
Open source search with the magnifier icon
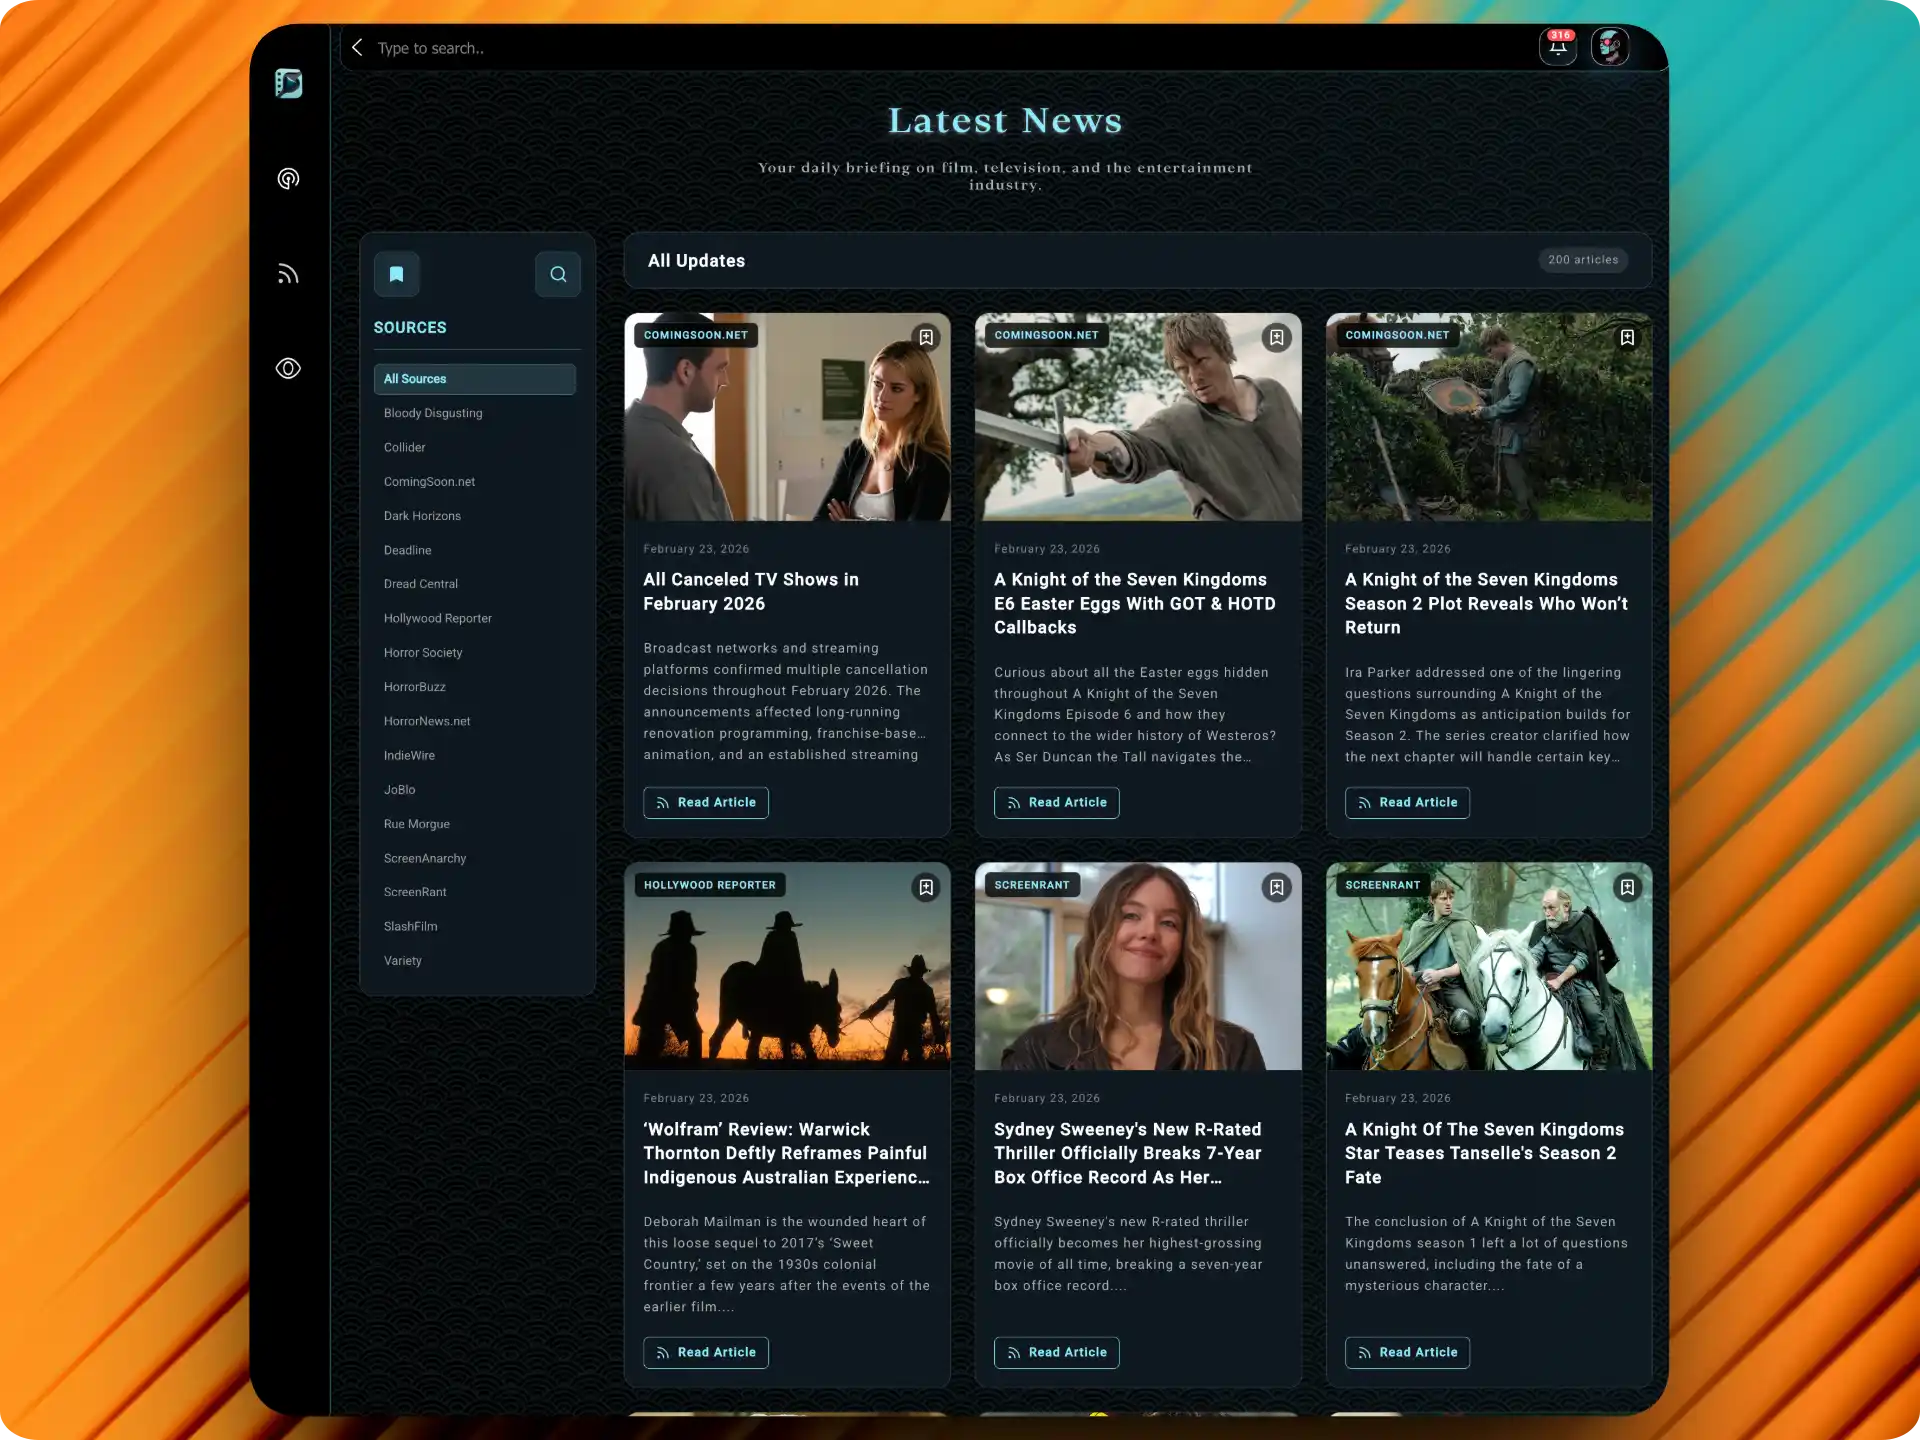[558, 273]
